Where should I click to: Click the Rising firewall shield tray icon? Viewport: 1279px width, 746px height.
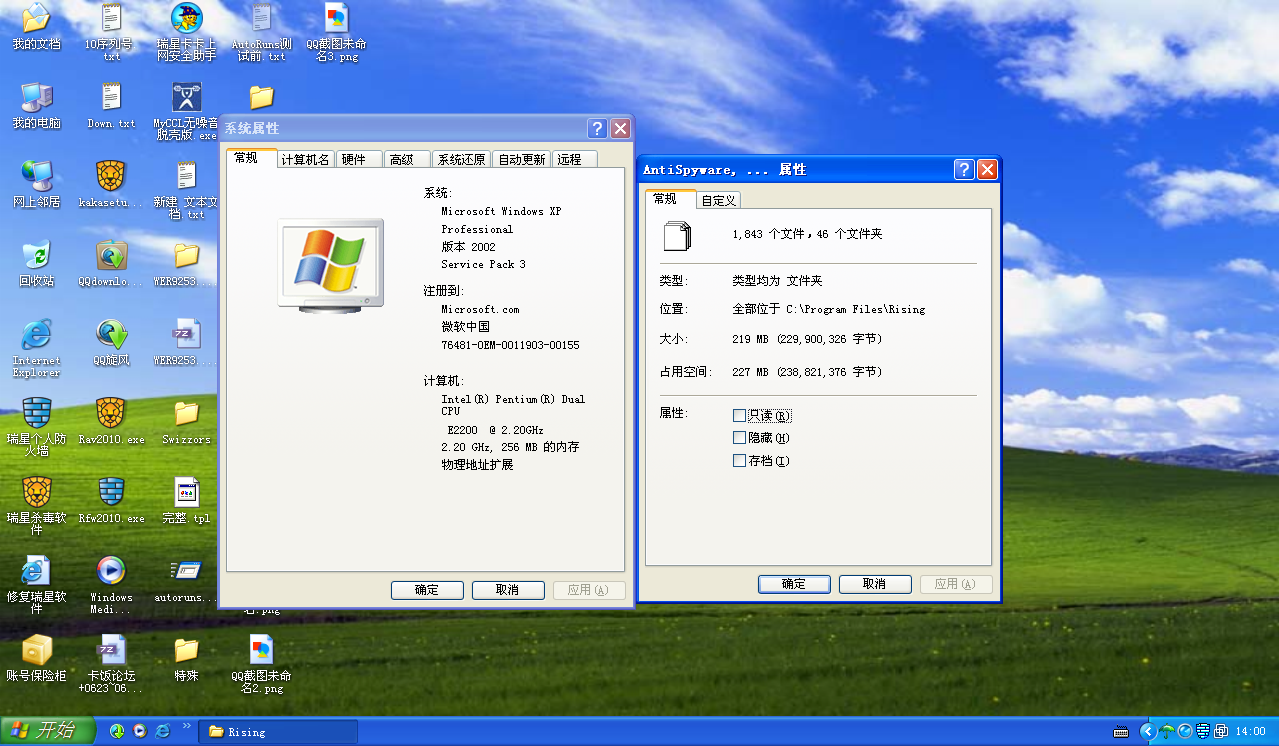coord(1203,732)
